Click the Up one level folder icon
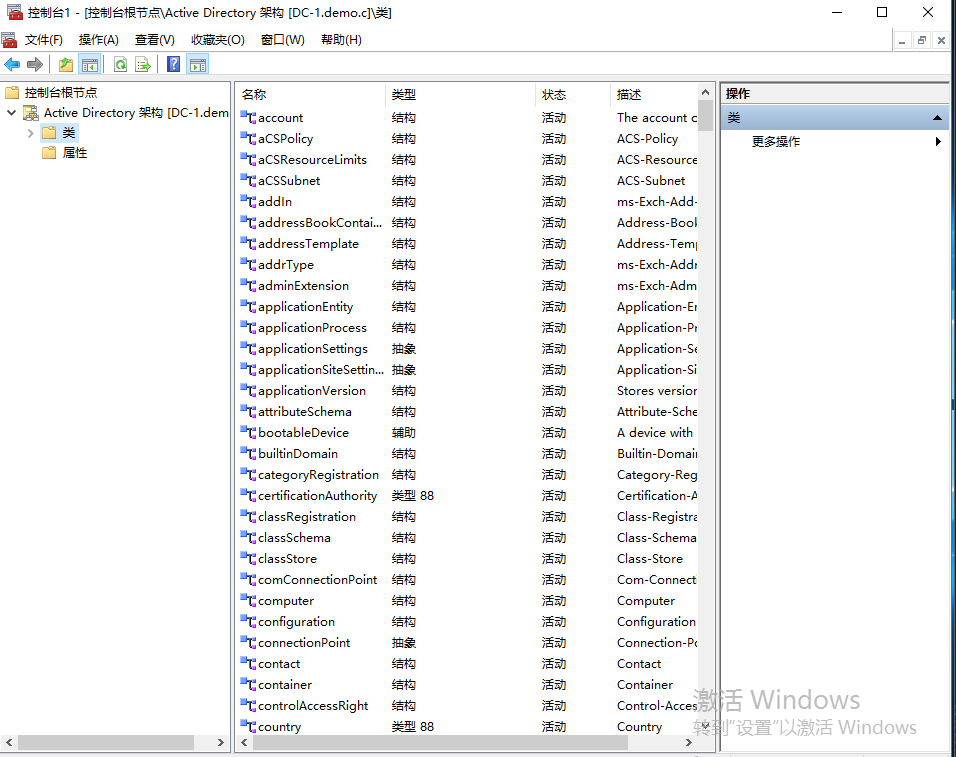Viewport: 956px width, 757px height. [66, 65]
